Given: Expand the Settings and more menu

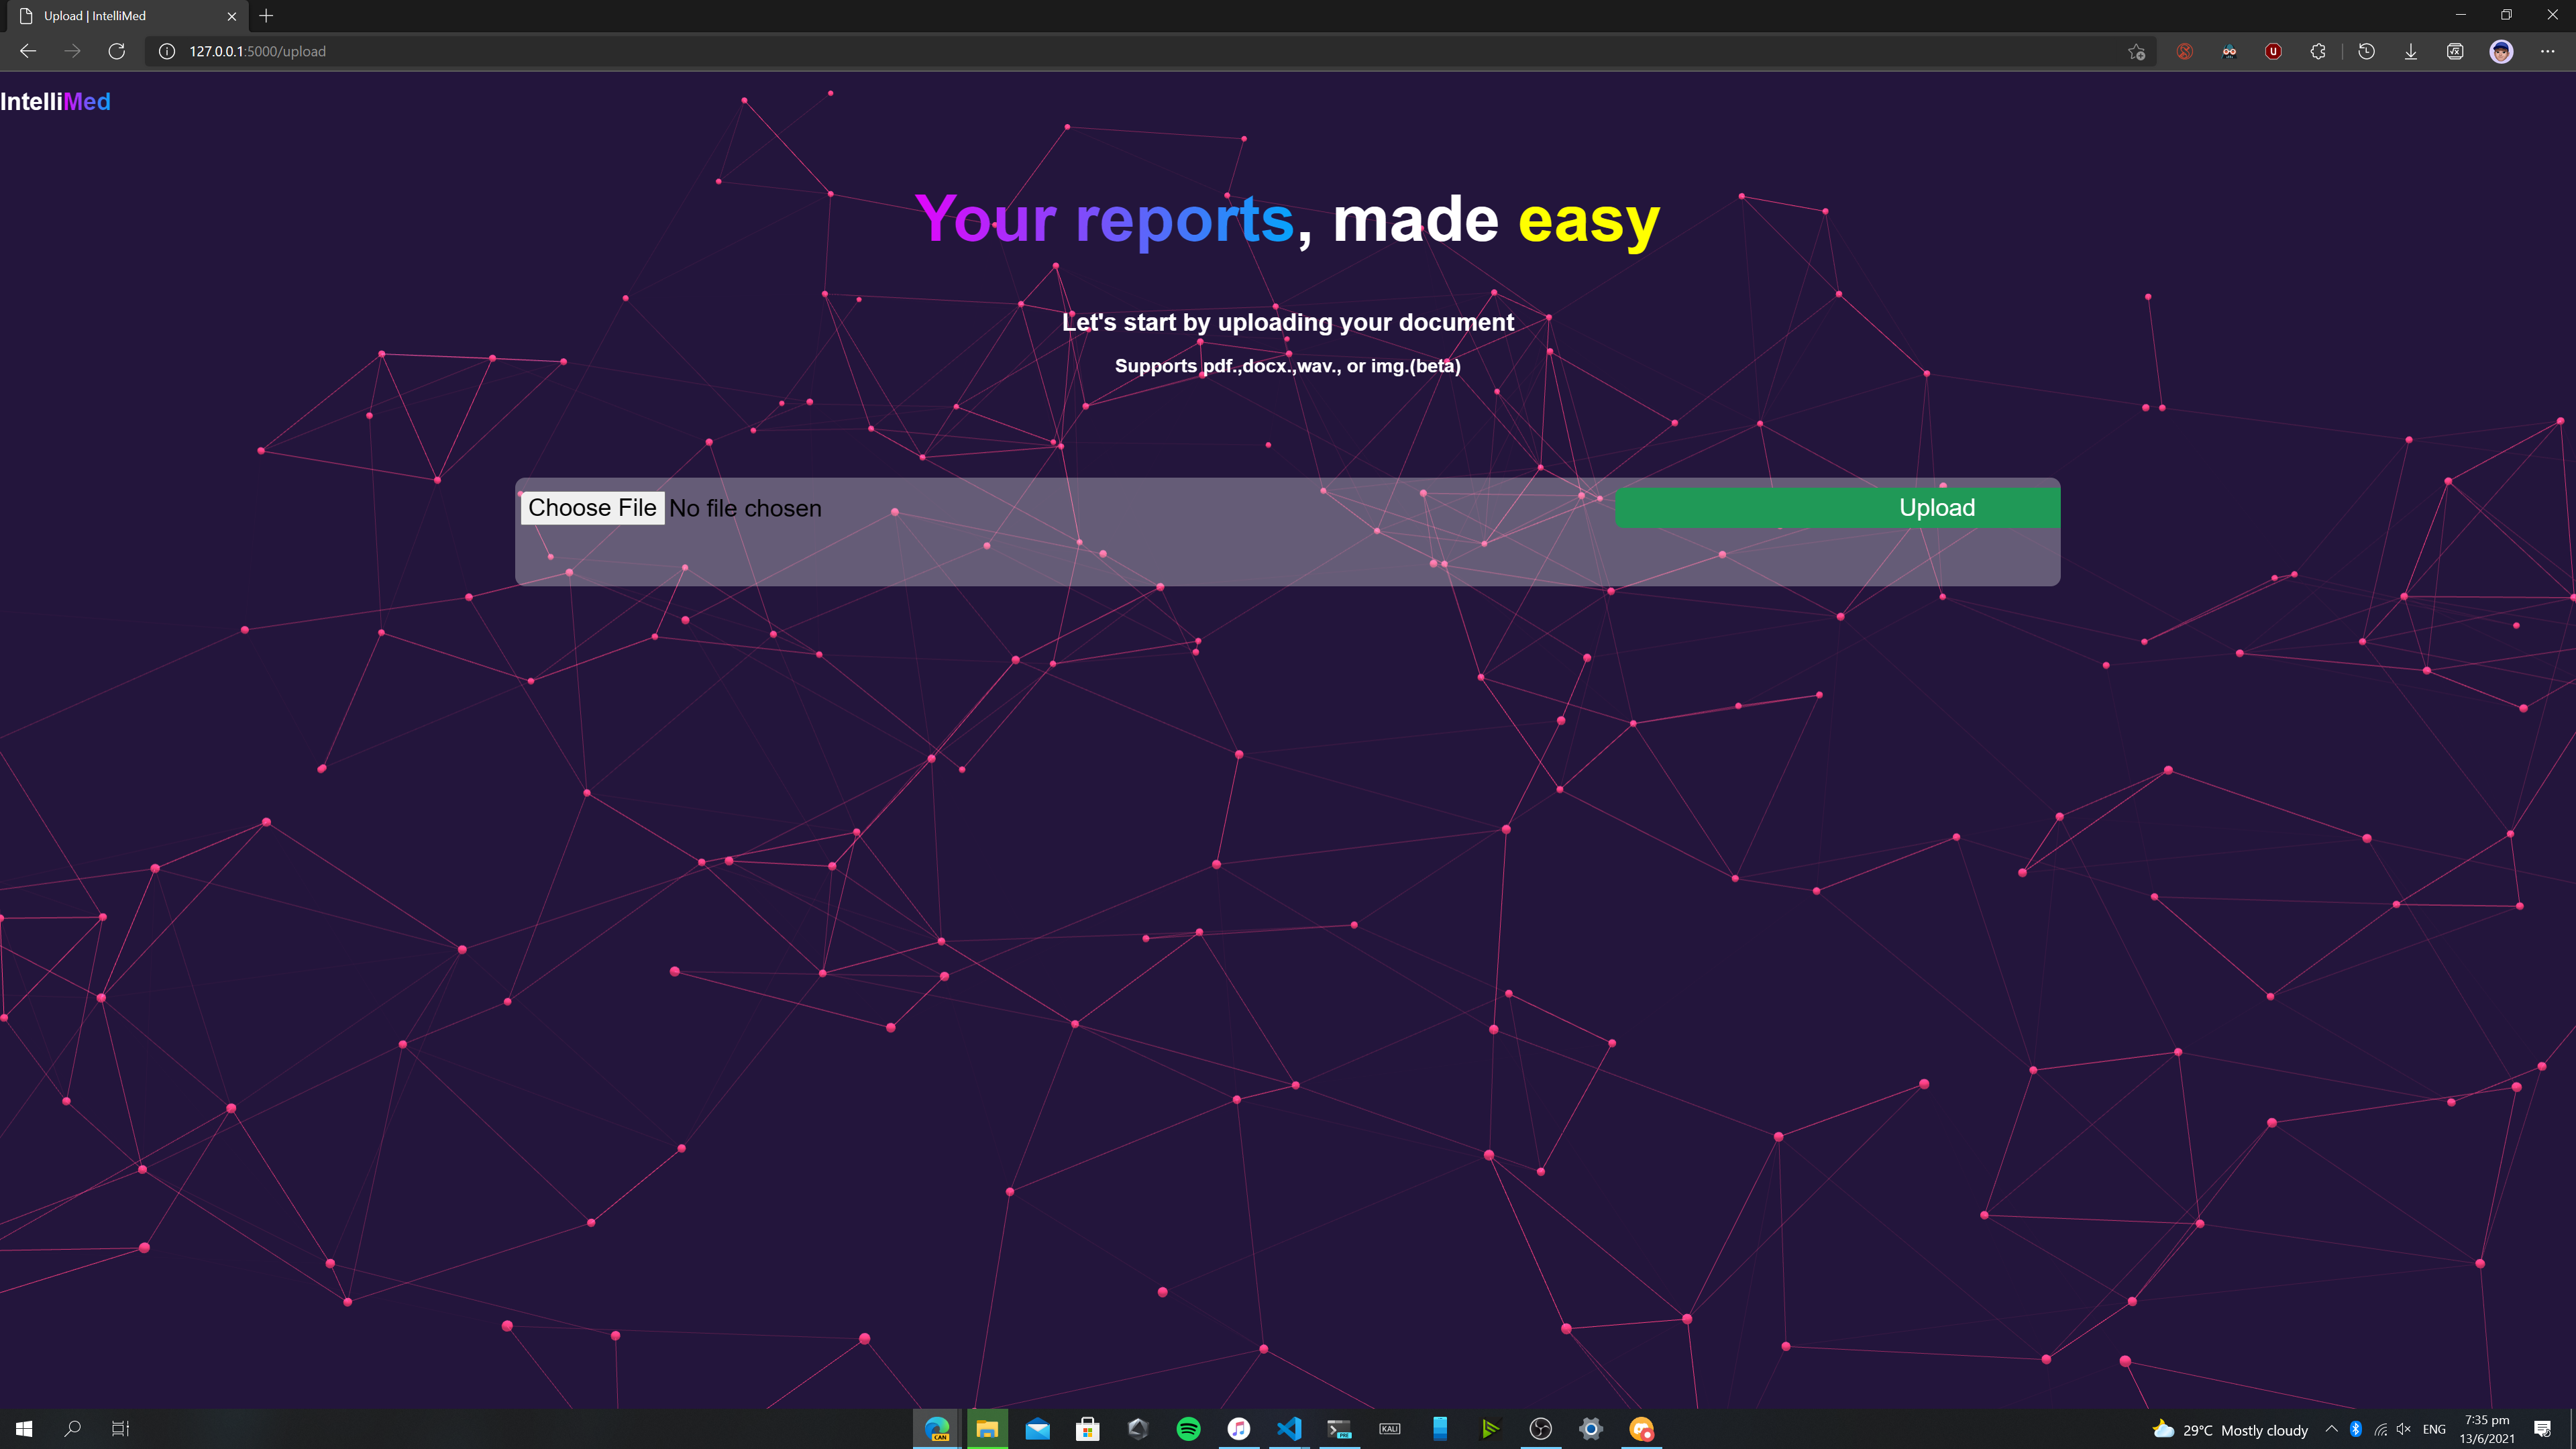Looking at the screenshot, I should tap(2547, 51).
